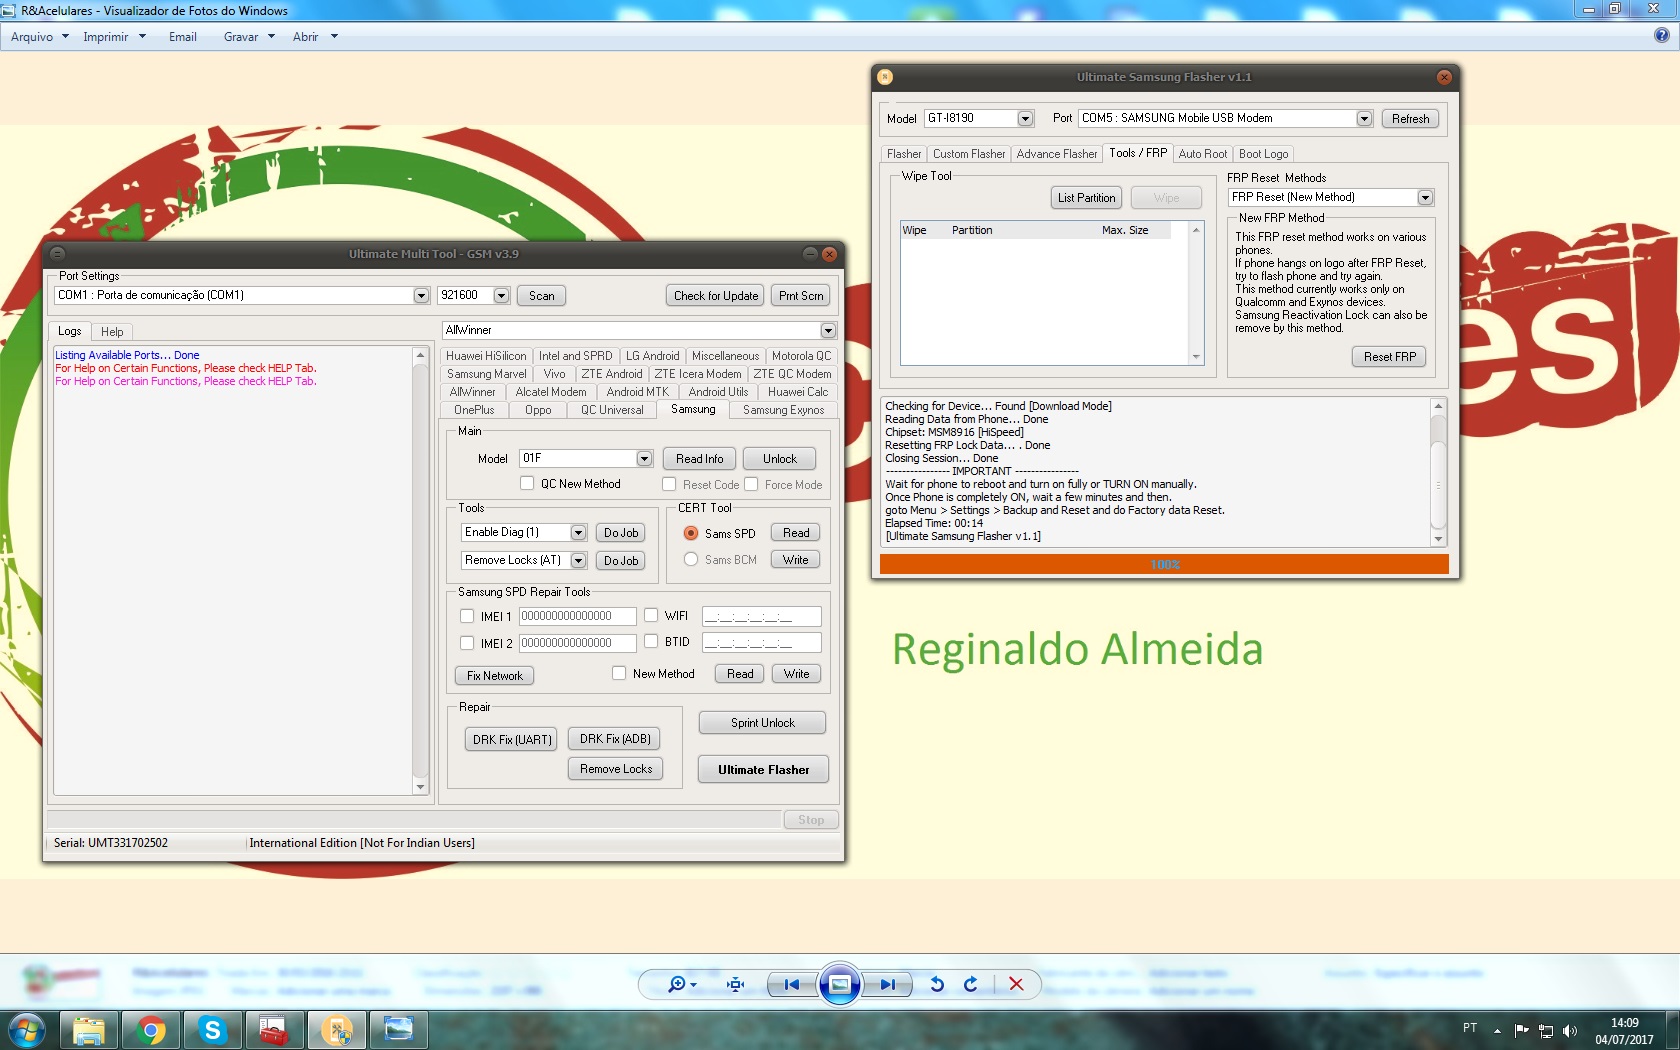Open the red toolbox app in taskbar
The width and height of the screenshot is (1680, 1050).
click(274, 1030)
